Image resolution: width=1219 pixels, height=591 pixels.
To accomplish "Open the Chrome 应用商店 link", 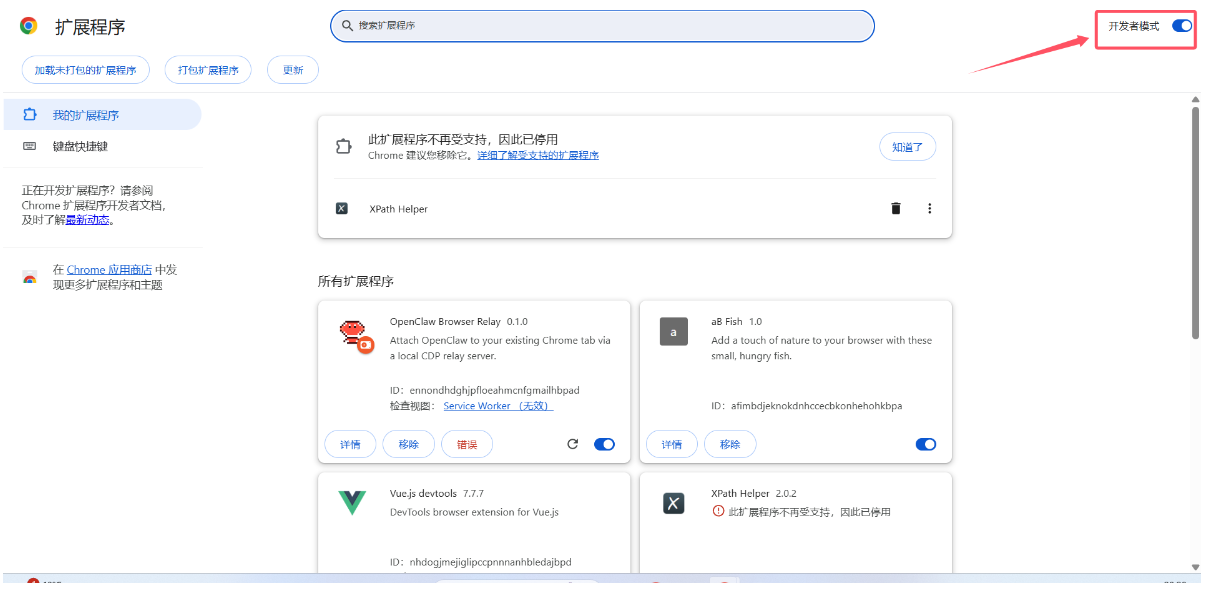I will [109, 270].
